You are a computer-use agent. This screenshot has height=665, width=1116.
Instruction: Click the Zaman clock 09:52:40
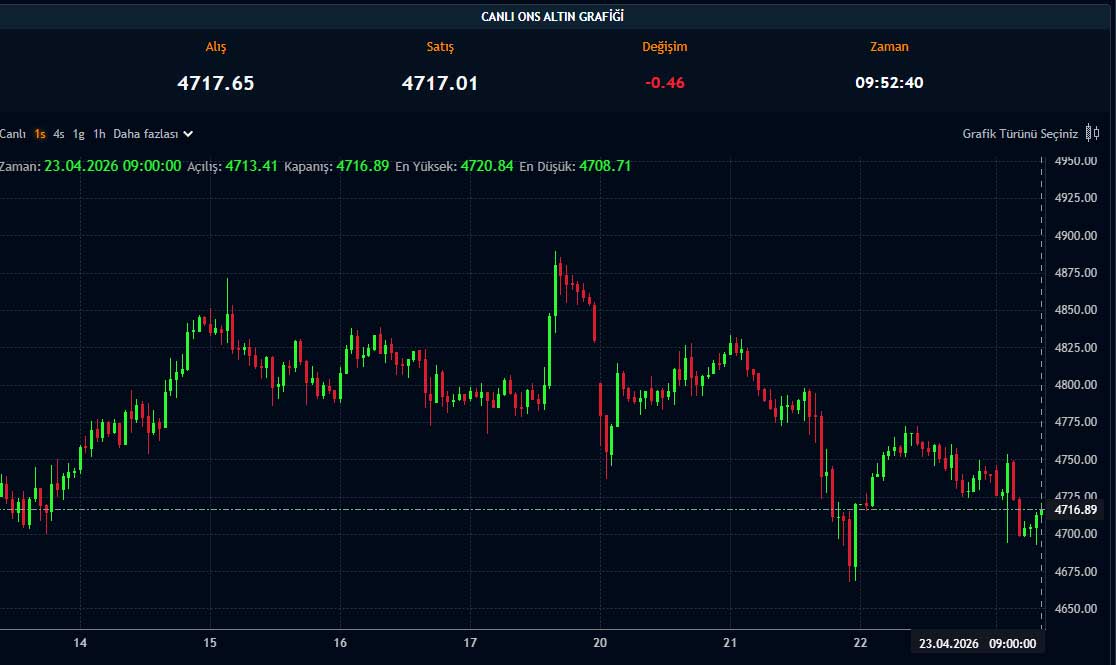coord(889,83)
